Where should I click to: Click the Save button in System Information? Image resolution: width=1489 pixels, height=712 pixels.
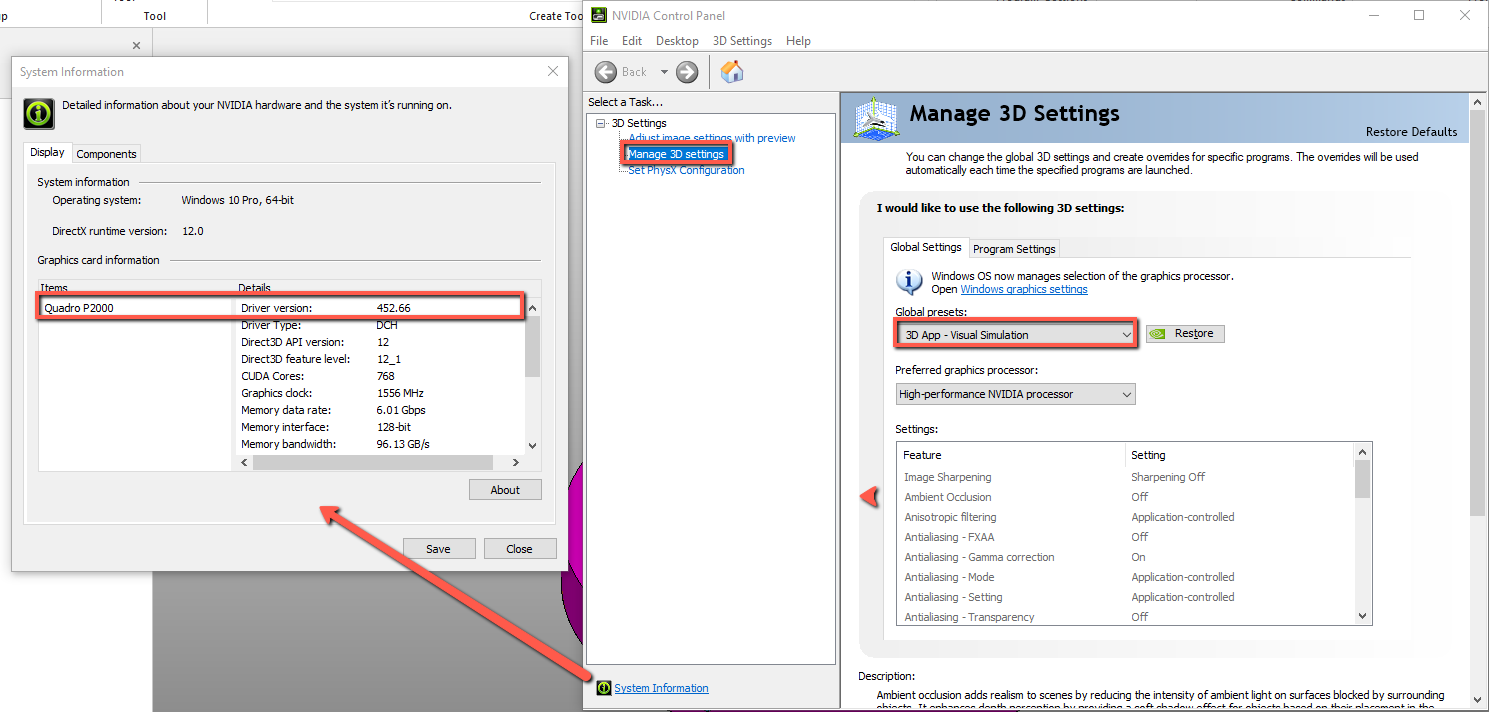(438, 549)
